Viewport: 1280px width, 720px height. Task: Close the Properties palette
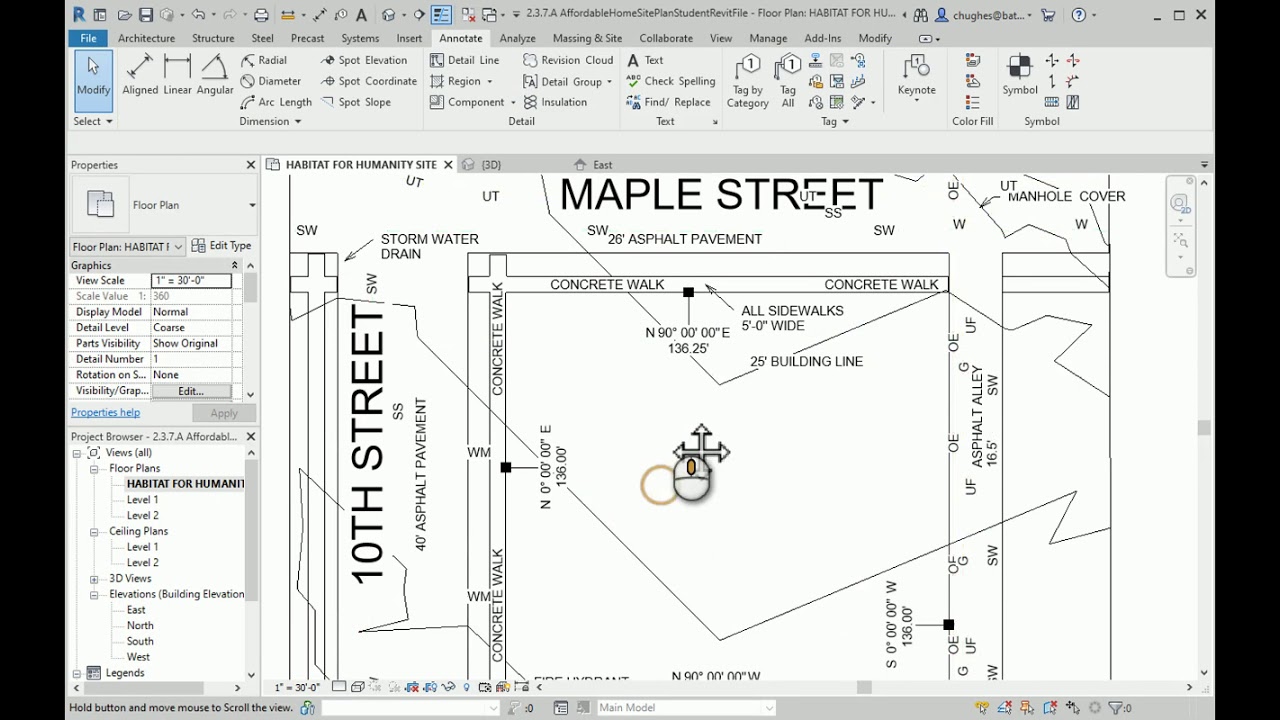(251, 165)
